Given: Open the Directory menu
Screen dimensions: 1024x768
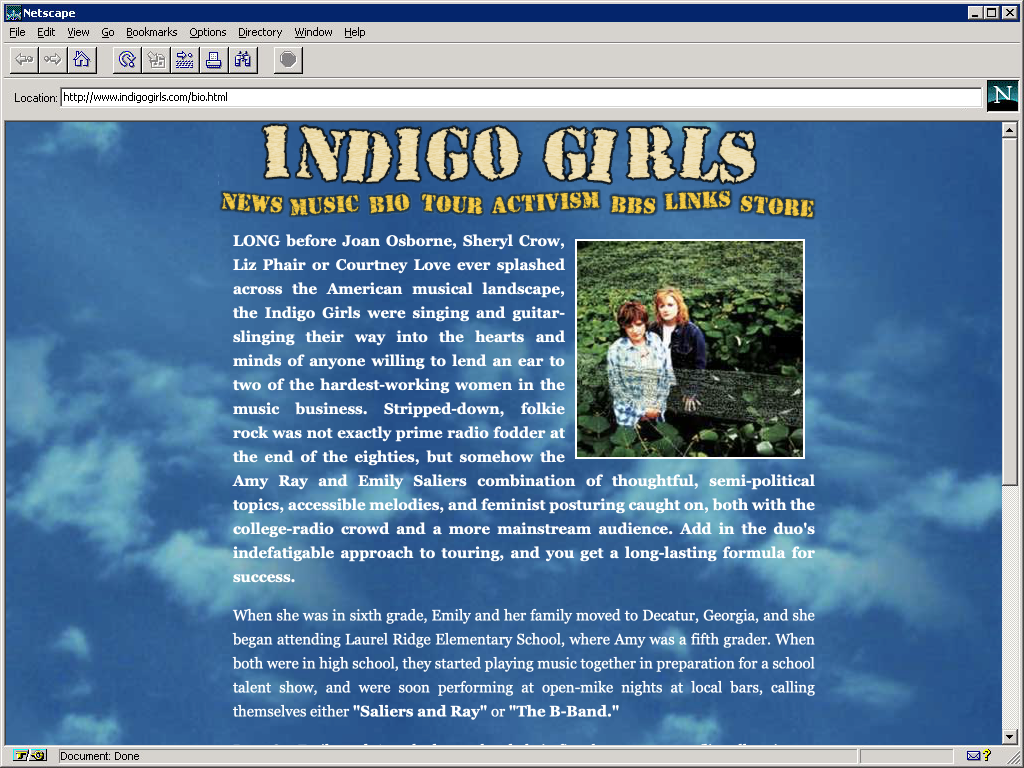Looking at the screenshot, I should 260,32.
